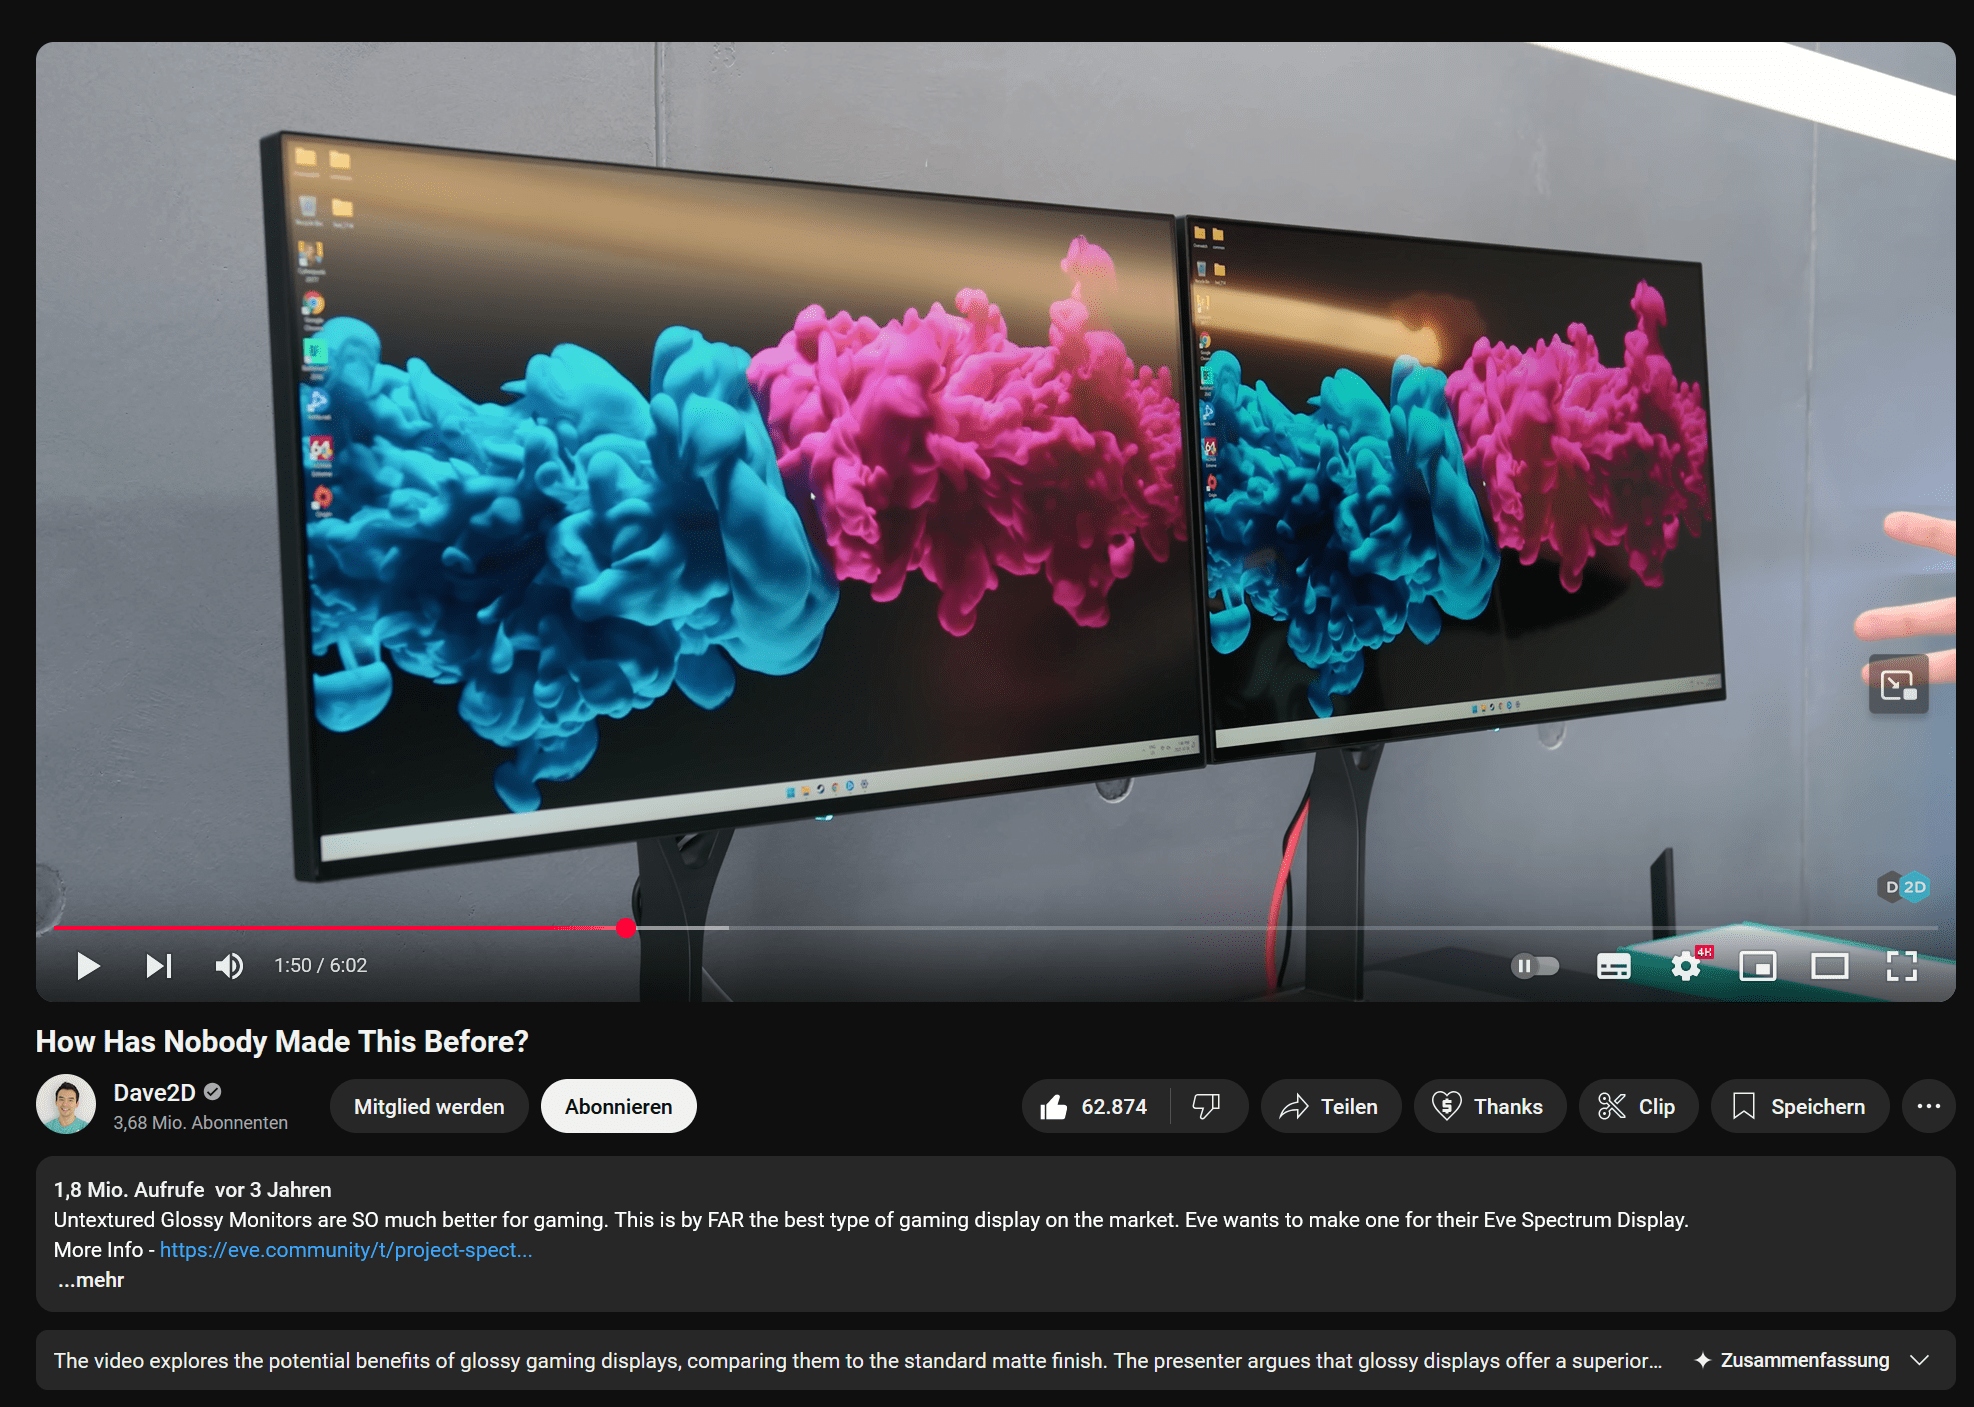The image size is (1974, 1407).
Task: Dislike the video
Action: (x=1207, y=1106)
